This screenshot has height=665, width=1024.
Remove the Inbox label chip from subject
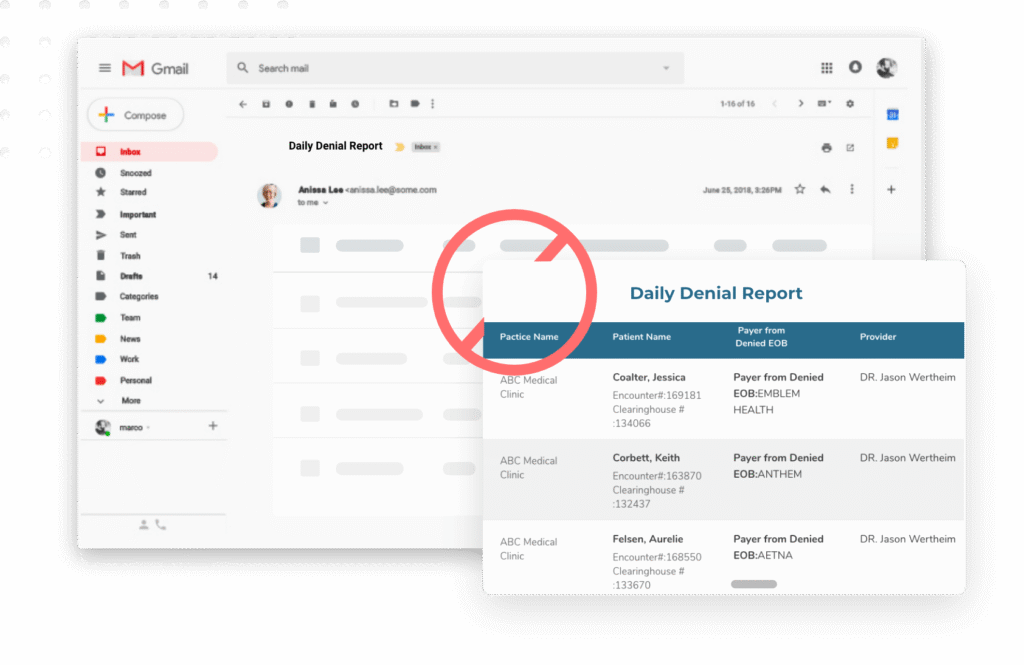[x=436, y=147]
